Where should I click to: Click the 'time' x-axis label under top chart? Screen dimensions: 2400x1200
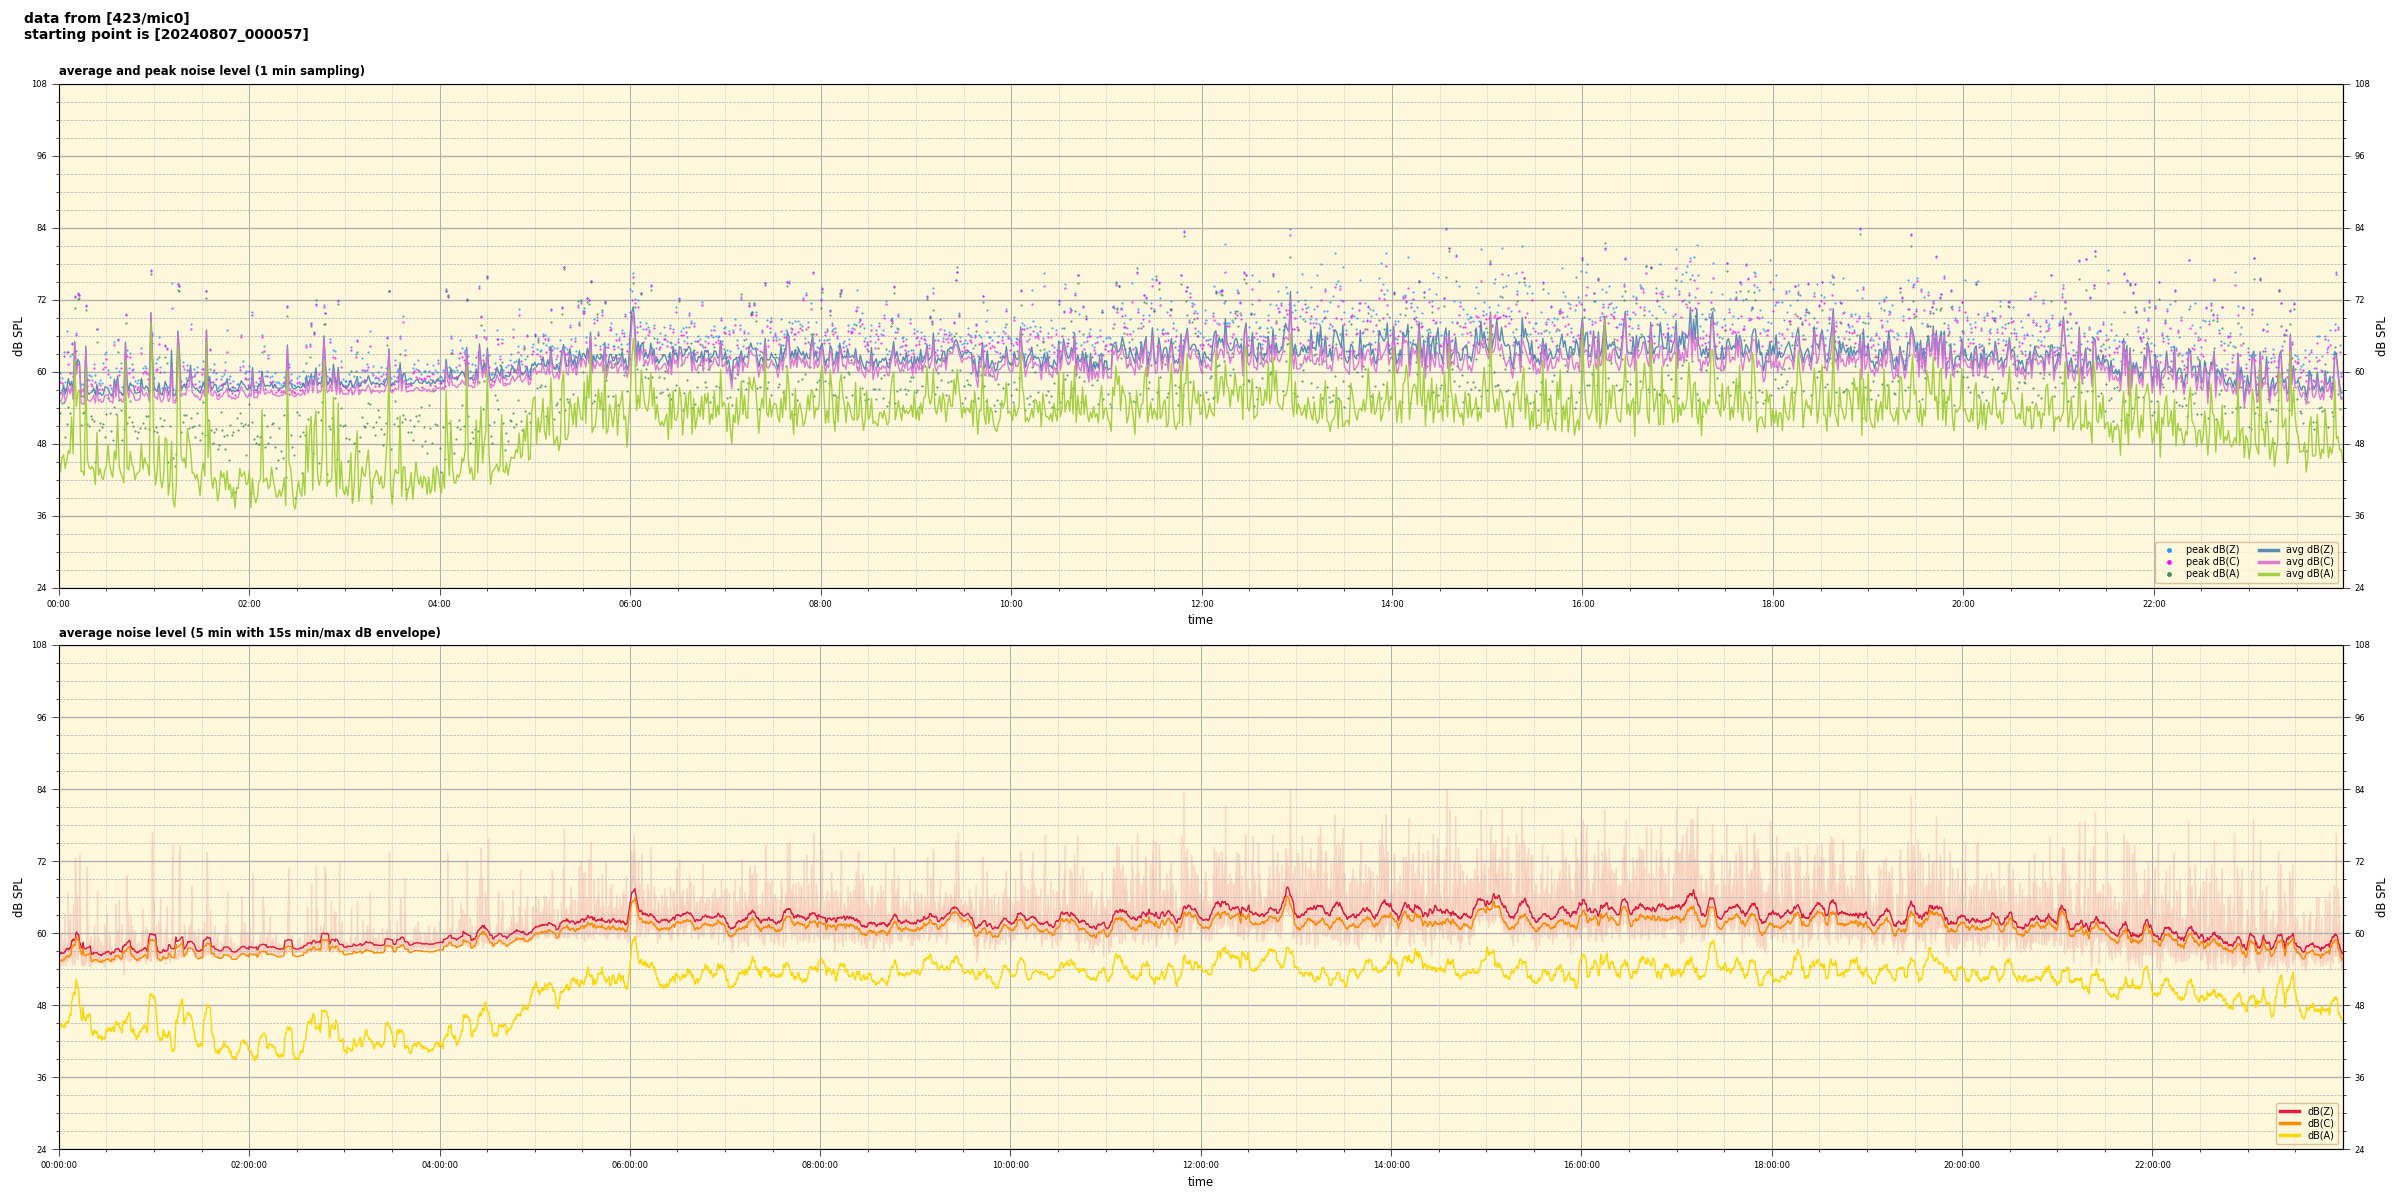point(1200,620)
